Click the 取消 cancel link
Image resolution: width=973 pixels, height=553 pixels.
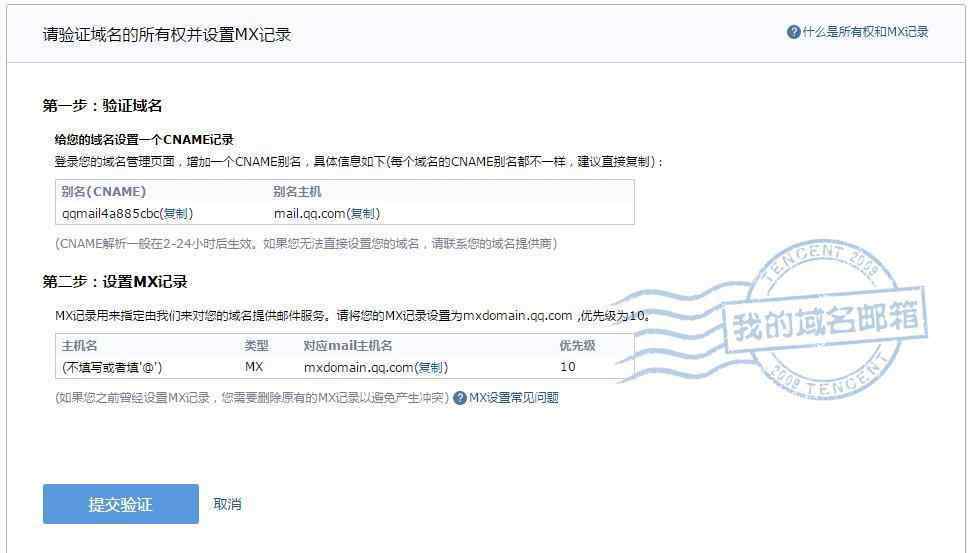coord(227,504)
